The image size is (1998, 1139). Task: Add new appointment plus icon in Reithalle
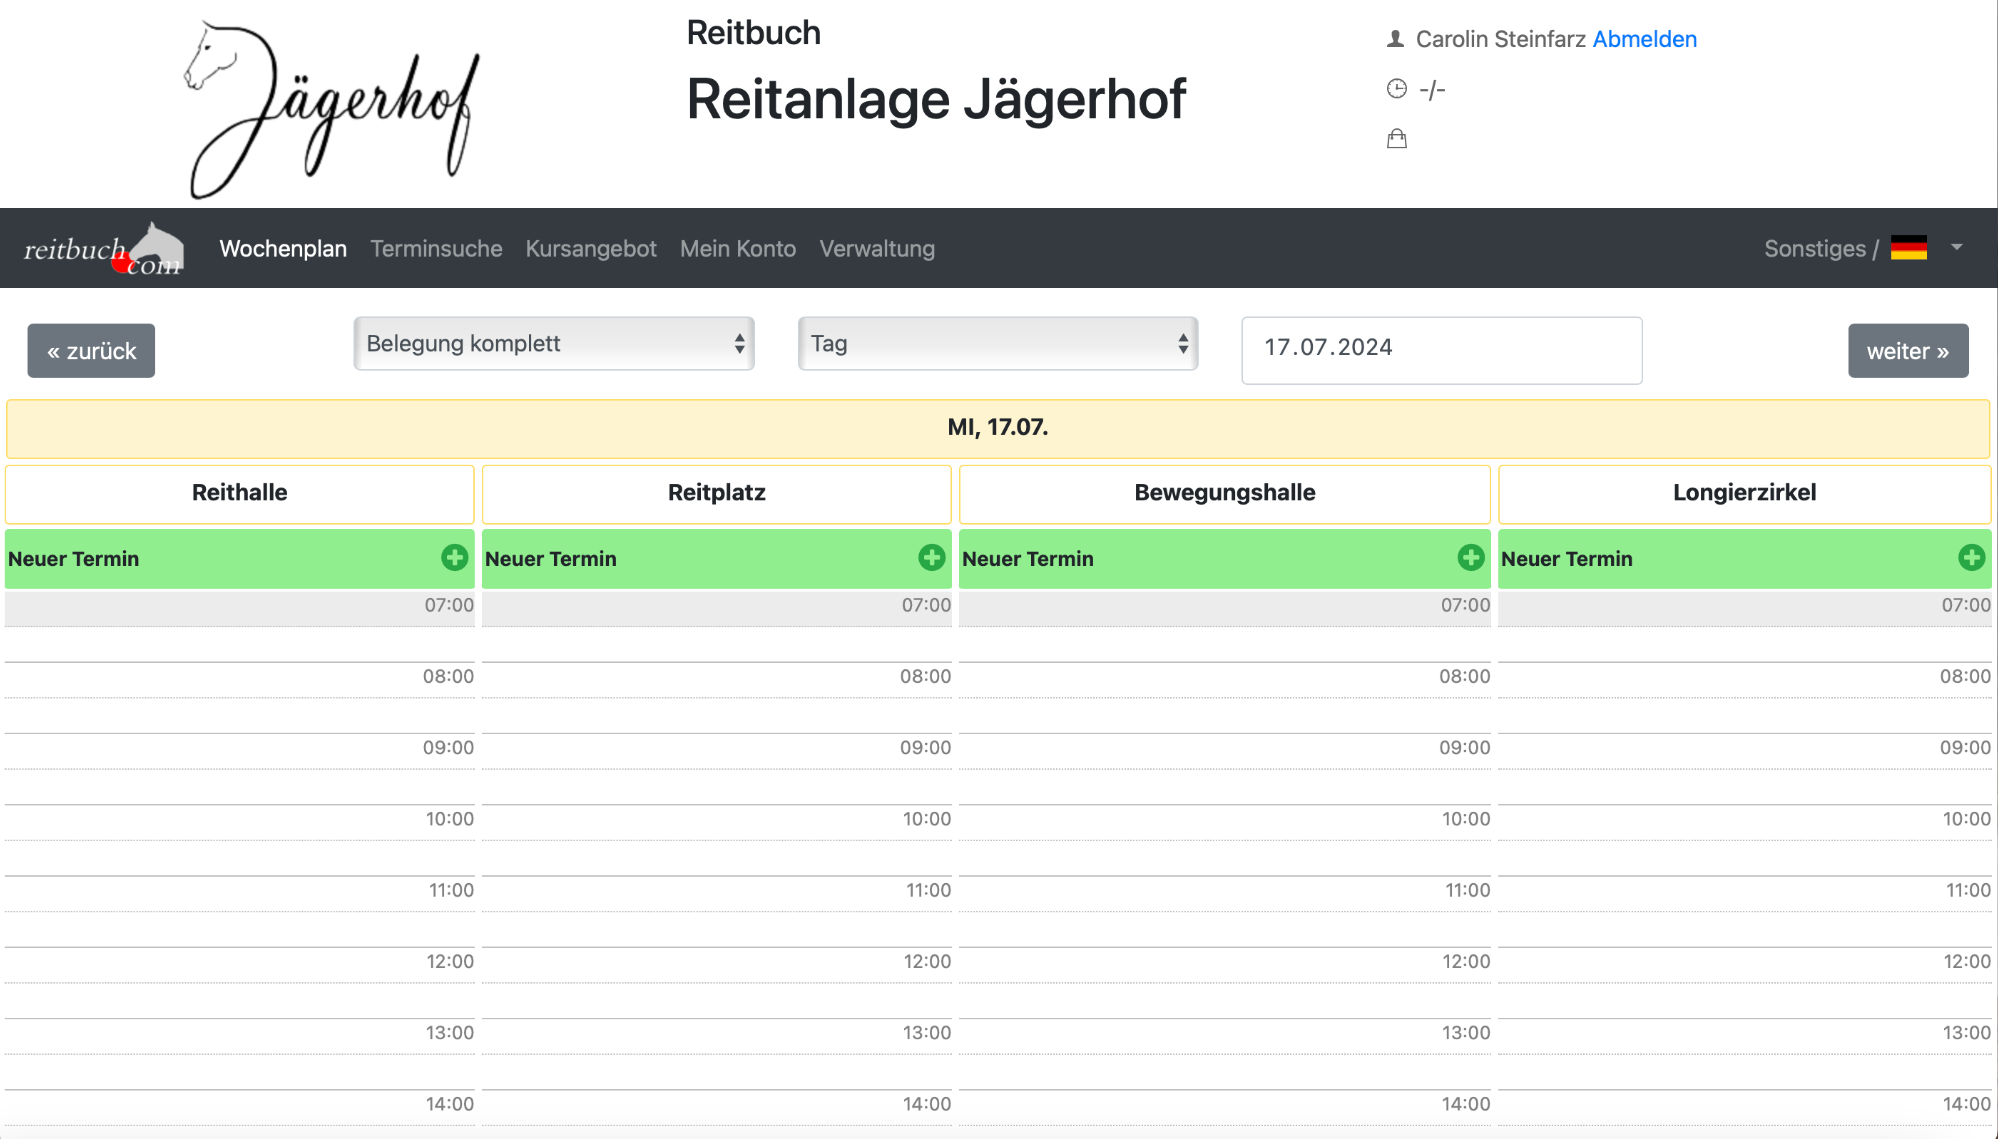[x=454, y=558]
